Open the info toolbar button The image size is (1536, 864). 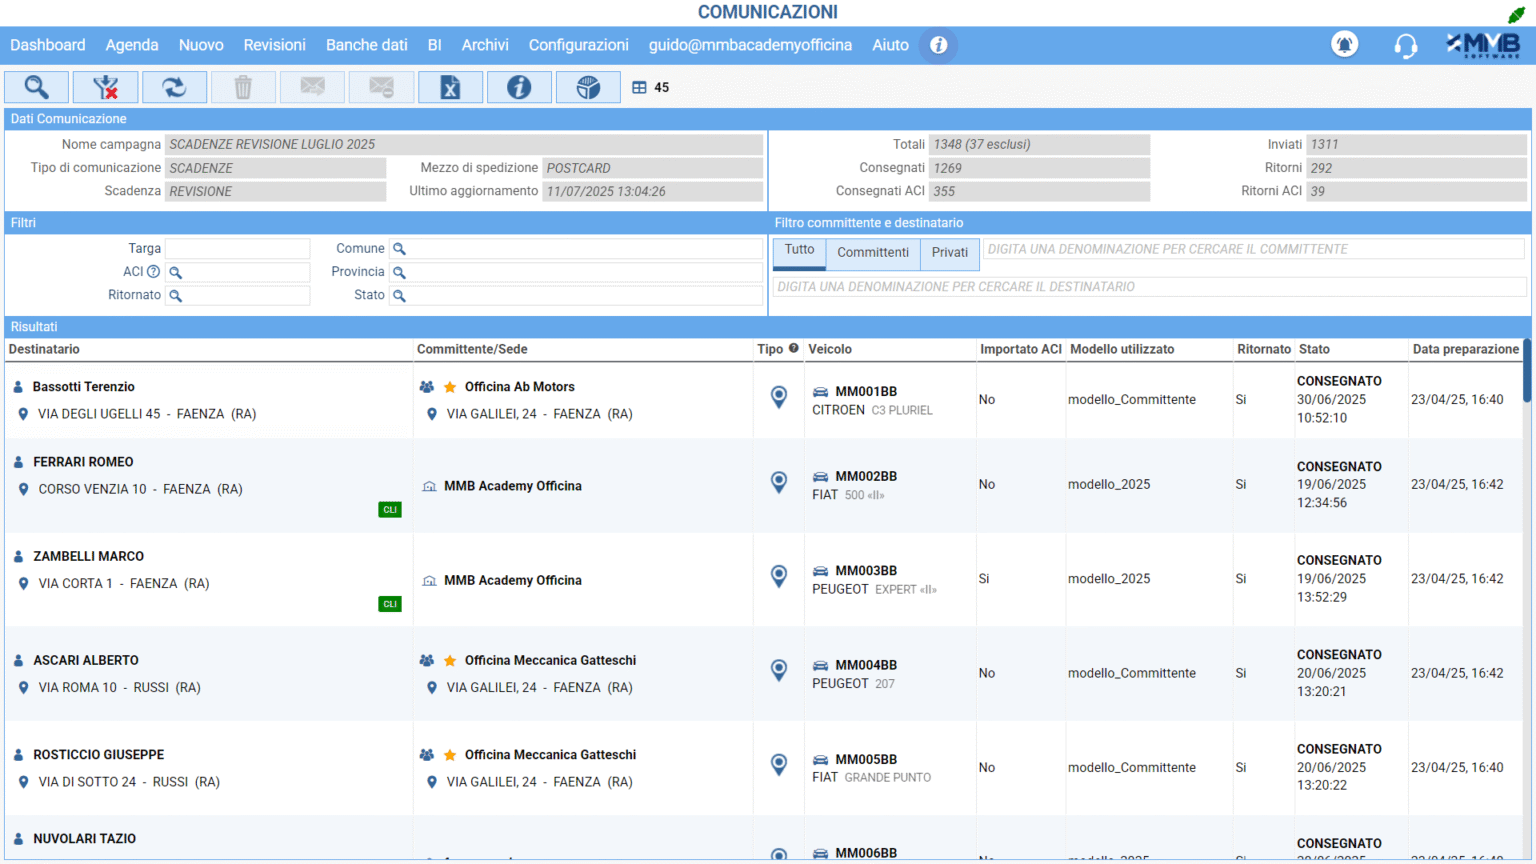(519, 88)
